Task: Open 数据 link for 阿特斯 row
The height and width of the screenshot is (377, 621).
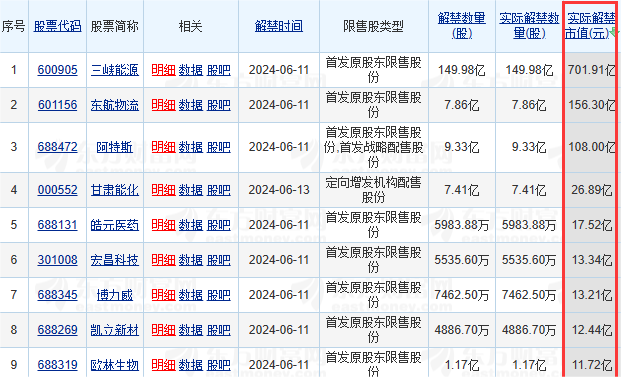Action: click(x=191, y=147)
